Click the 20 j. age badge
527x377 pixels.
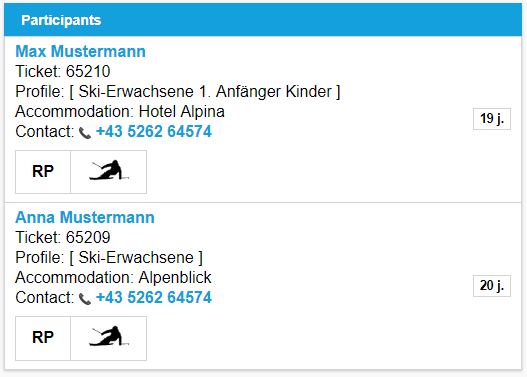(492, 286)
